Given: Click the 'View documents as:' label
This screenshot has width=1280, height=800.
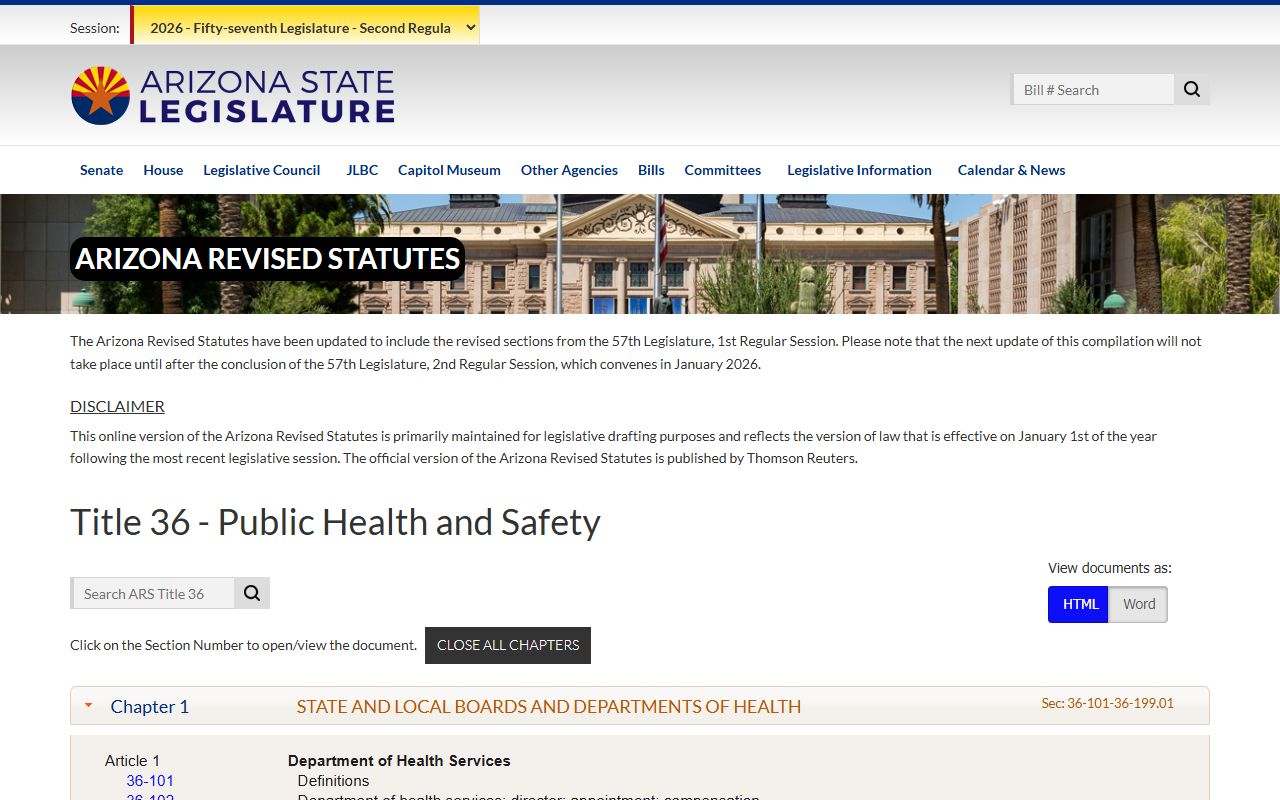Looking at the screenshot, I should coord(1109,568).
